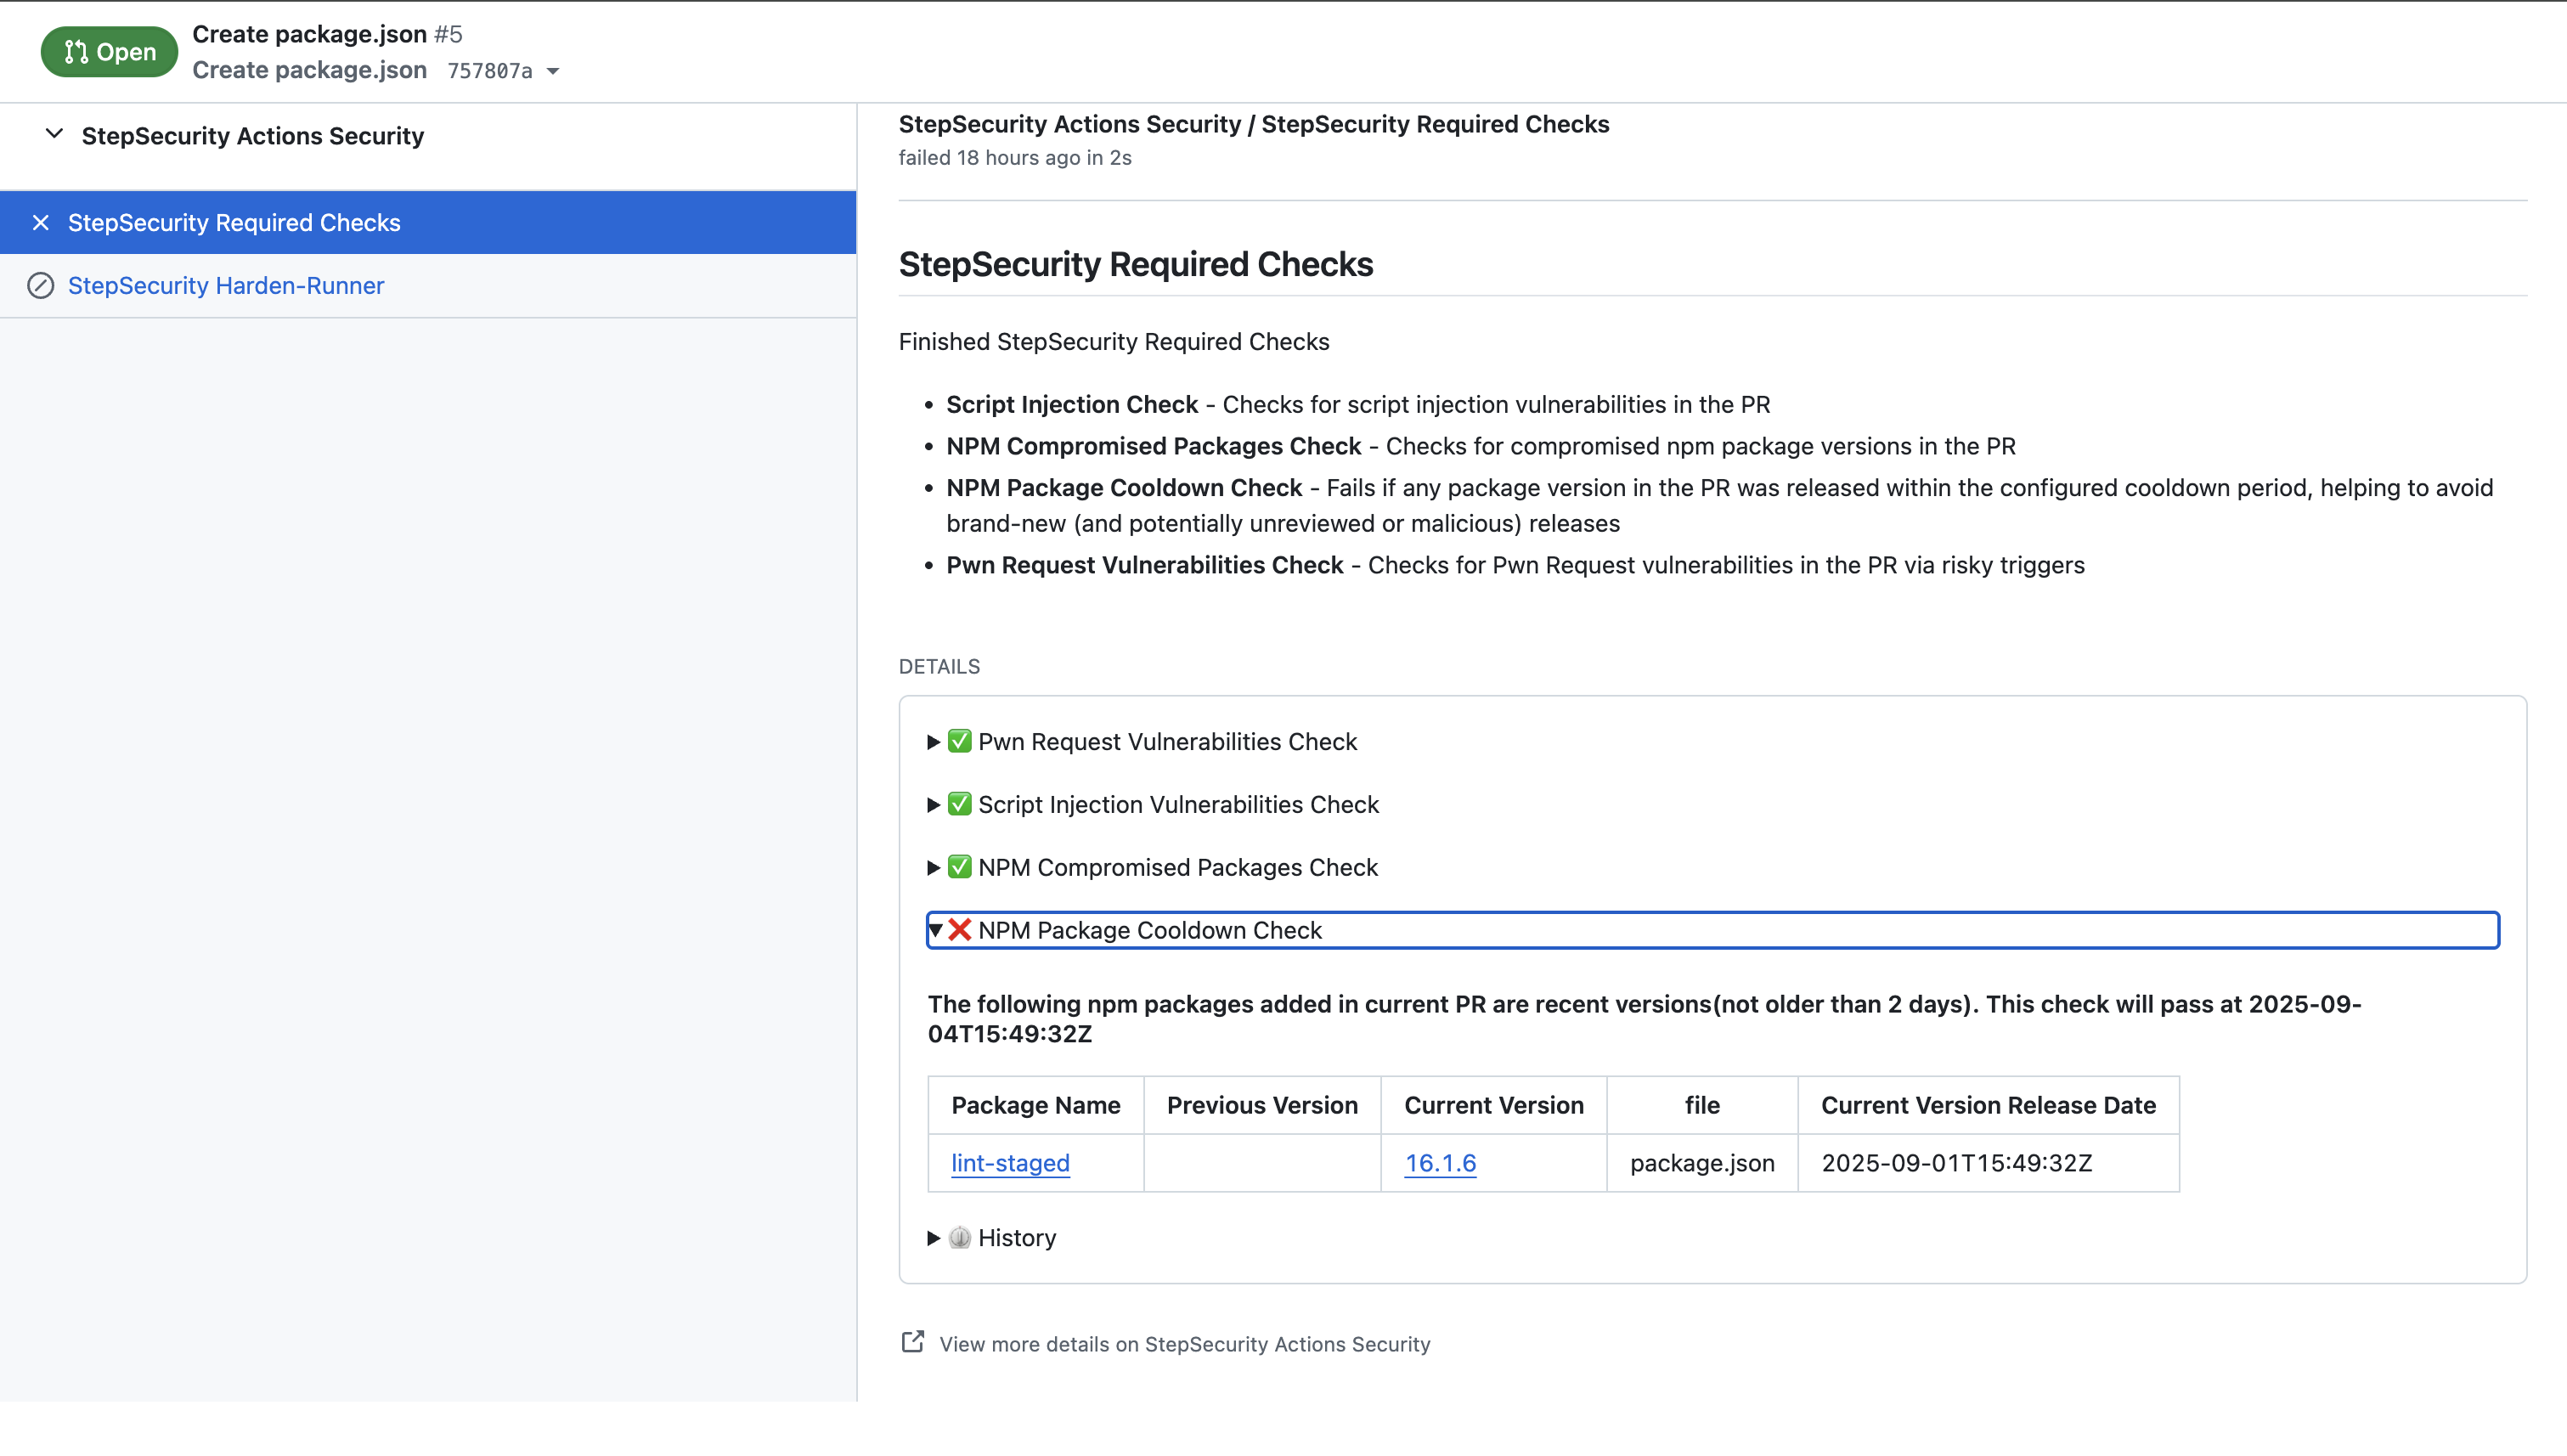Open the StepSecurity Harden-Runner check
The width and height of the screenshot is (2567, 1456).
[226, 285]
